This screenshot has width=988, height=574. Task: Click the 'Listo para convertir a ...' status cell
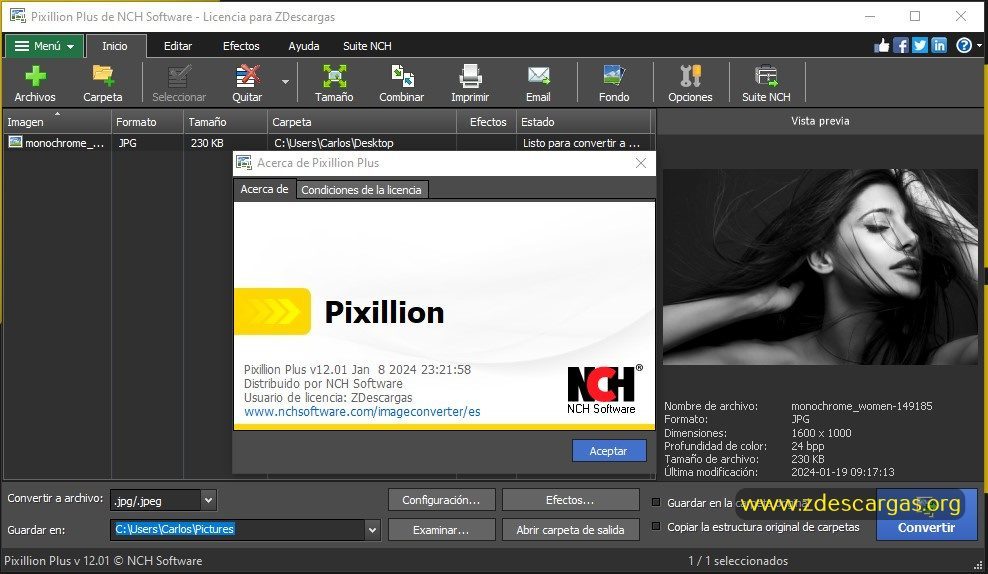click(581, 143)
